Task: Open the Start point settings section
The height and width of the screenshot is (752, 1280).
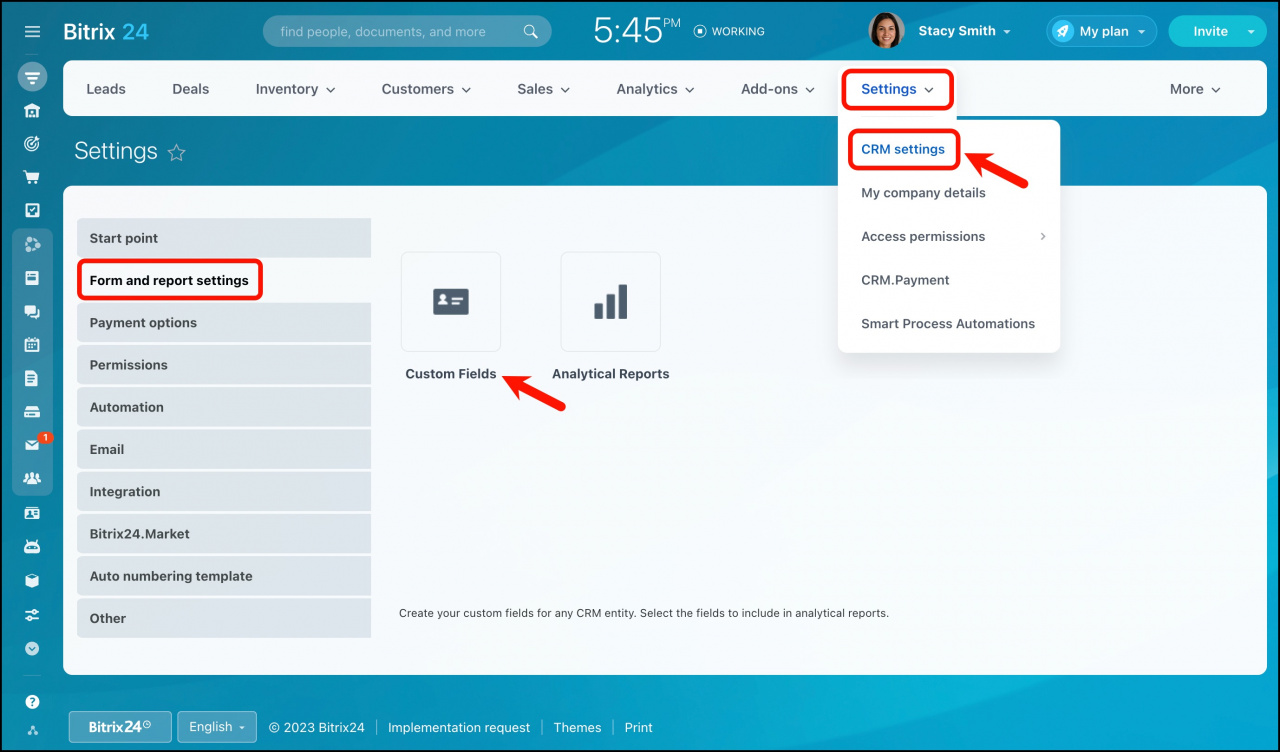Action: 224,238
